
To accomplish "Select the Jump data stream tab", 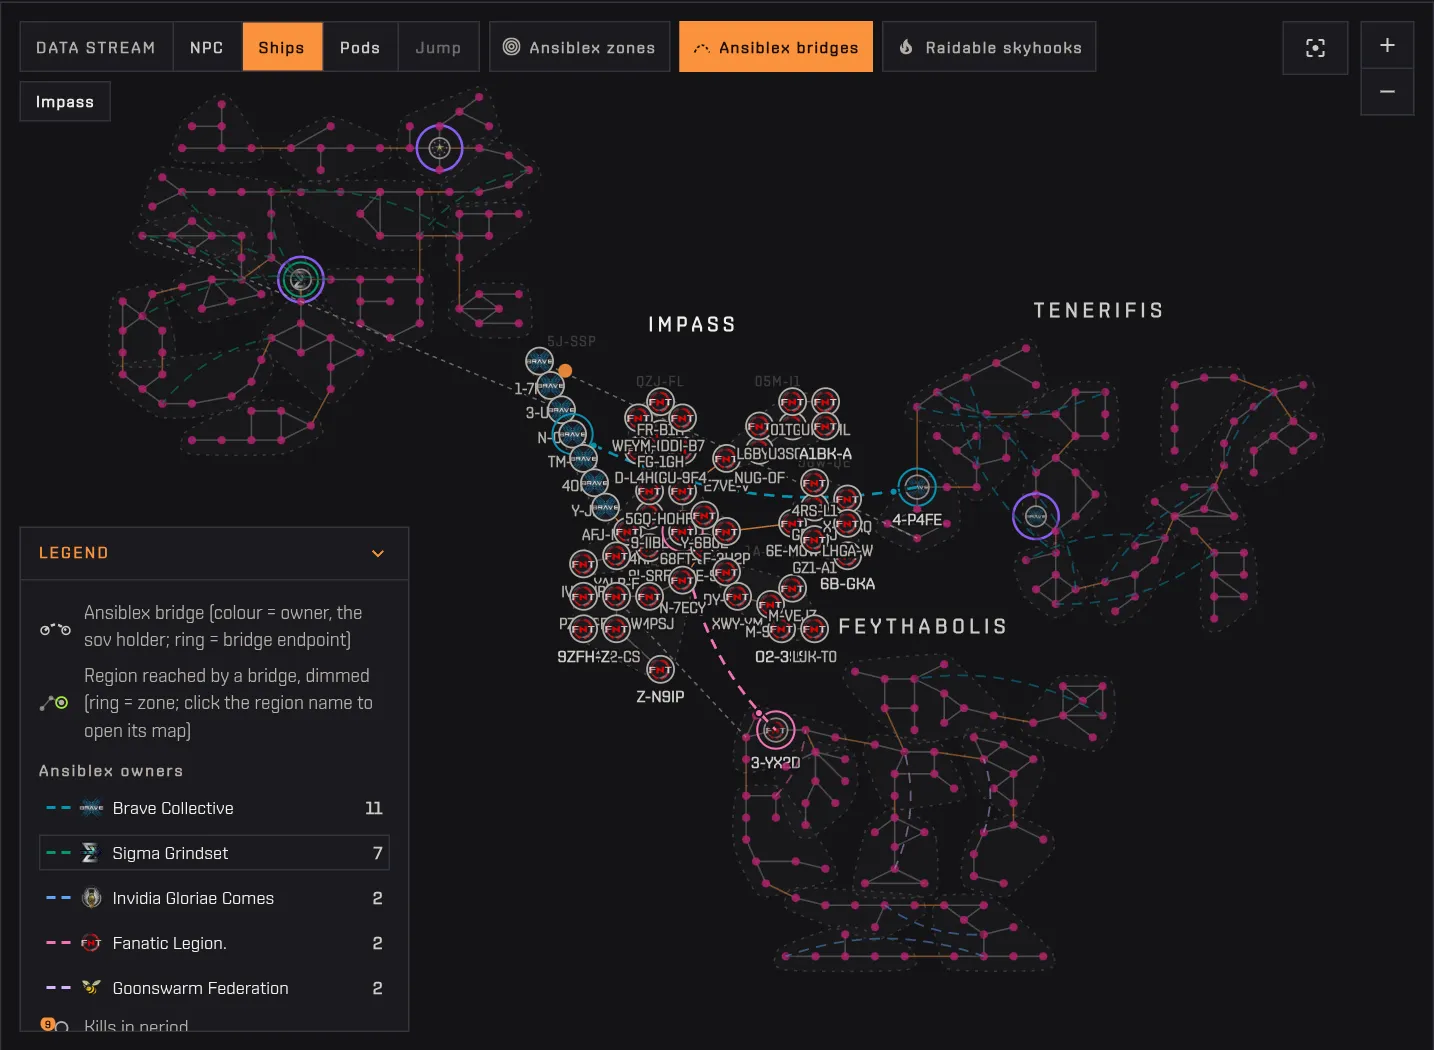I will [438, 47].
